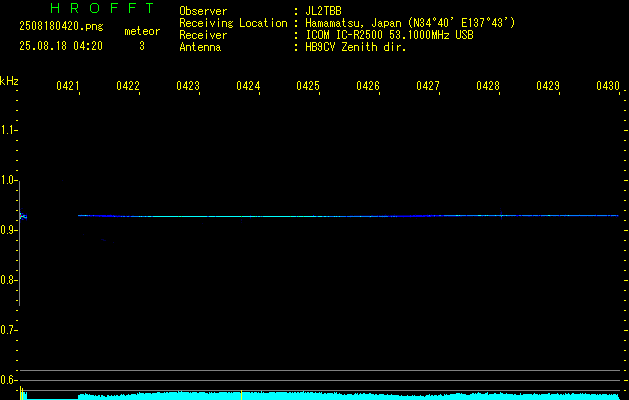This screenshot has width=629, height=400.
Task: Click the ICOM IC-R2500 53.1000MHz USB text
Action: 389,35
